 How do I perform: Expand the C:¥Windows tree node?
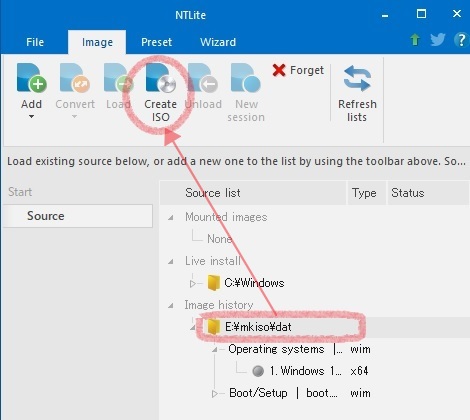pos(192,284)
